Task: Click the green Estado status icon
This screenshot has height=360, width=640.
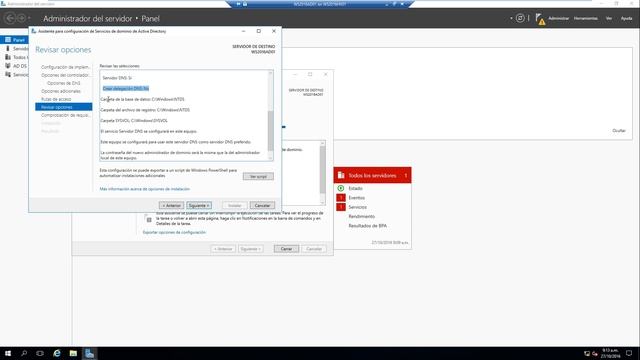Action: coord(340,188)
